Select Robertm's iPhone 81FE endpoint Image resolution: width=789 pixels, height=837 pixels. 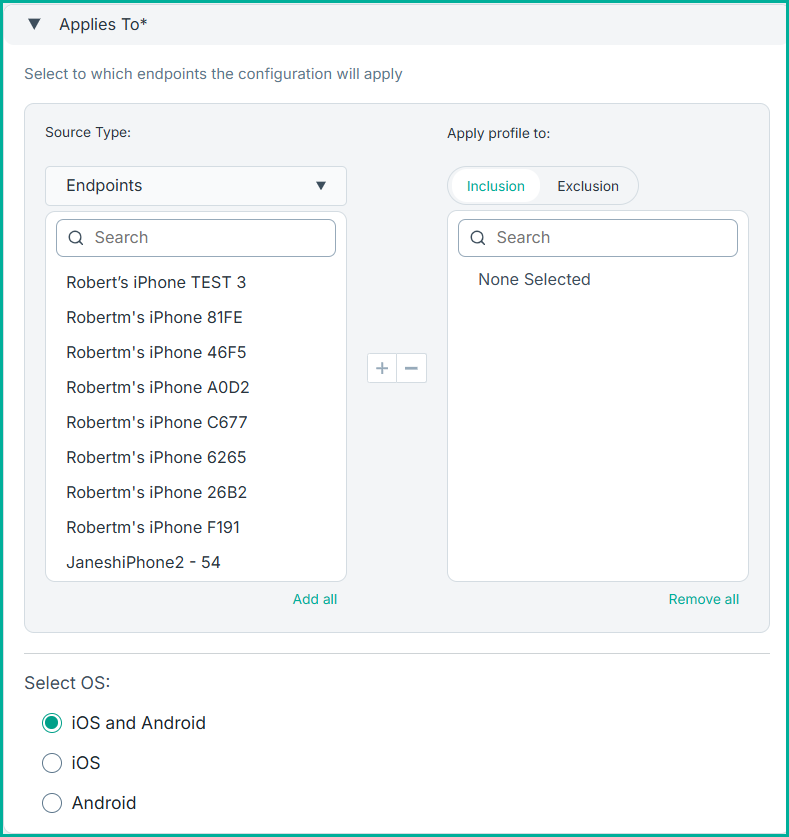pos(154,317)
